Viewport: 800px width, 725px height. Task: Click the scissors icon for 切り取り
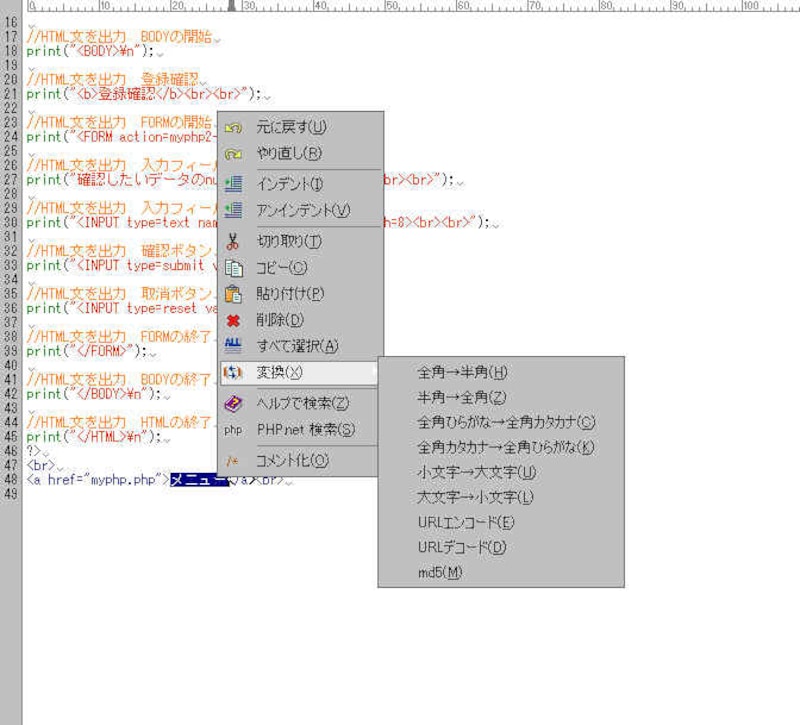[233, 242]
